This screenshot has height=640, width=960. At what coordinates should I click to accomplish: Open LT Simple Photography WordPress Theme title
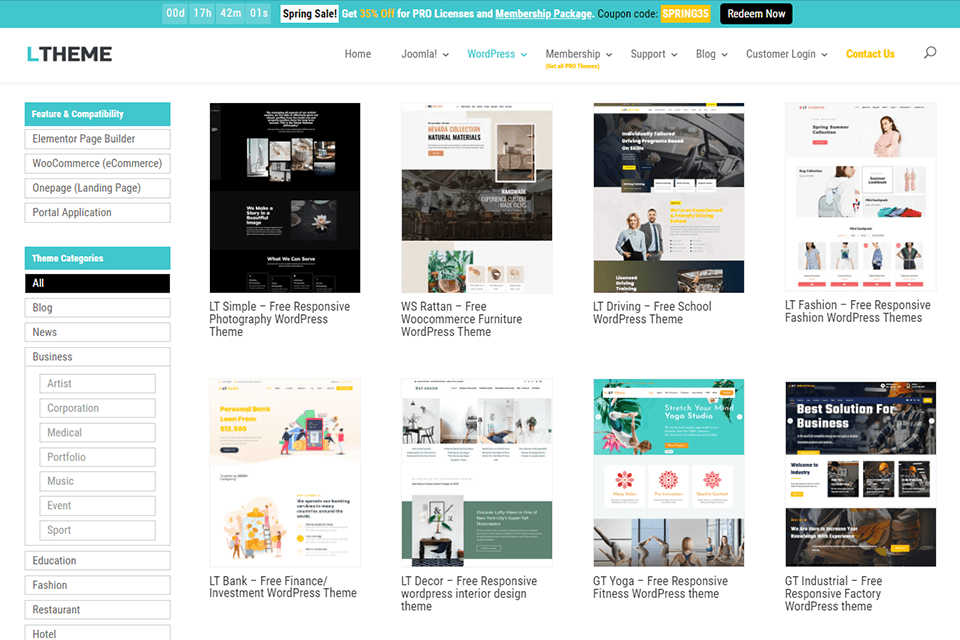[x=280, y=319]
